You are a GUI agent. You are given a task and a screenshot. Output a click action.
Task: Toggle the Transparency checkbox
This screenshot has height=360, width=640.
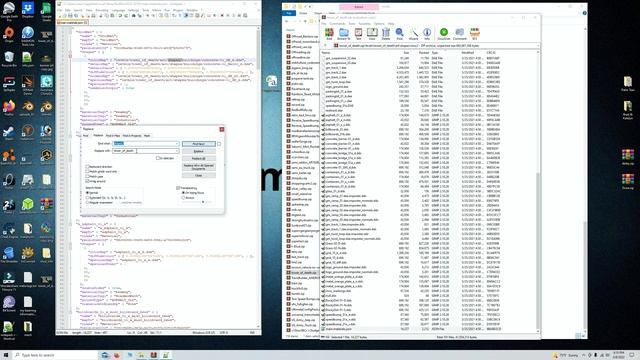point(178,188)
